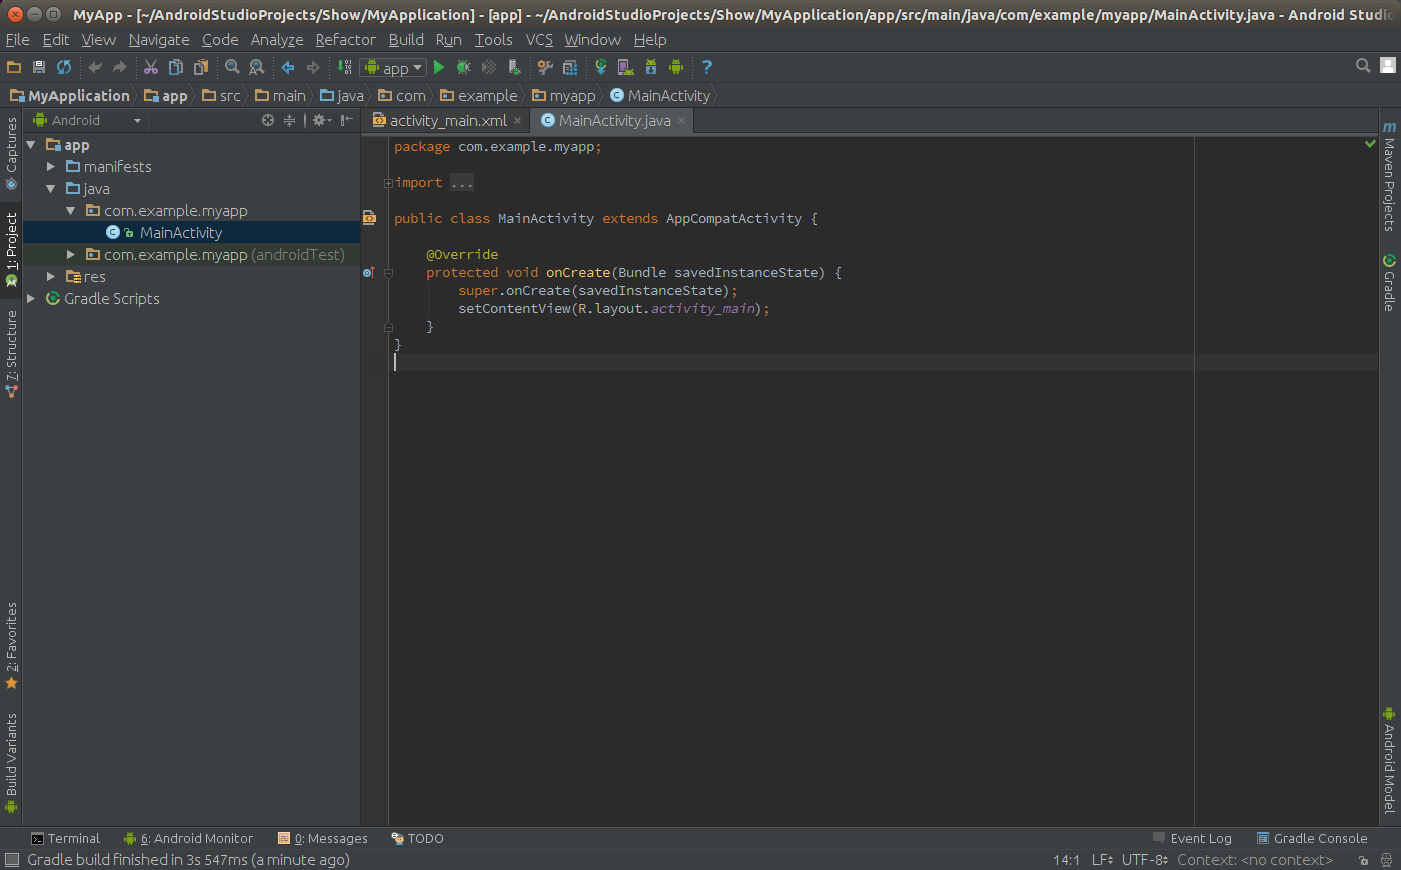Expand the com.example.myapp (androidTest) package
This screenshot has width=1401, height=870.
tap(71, 255)
